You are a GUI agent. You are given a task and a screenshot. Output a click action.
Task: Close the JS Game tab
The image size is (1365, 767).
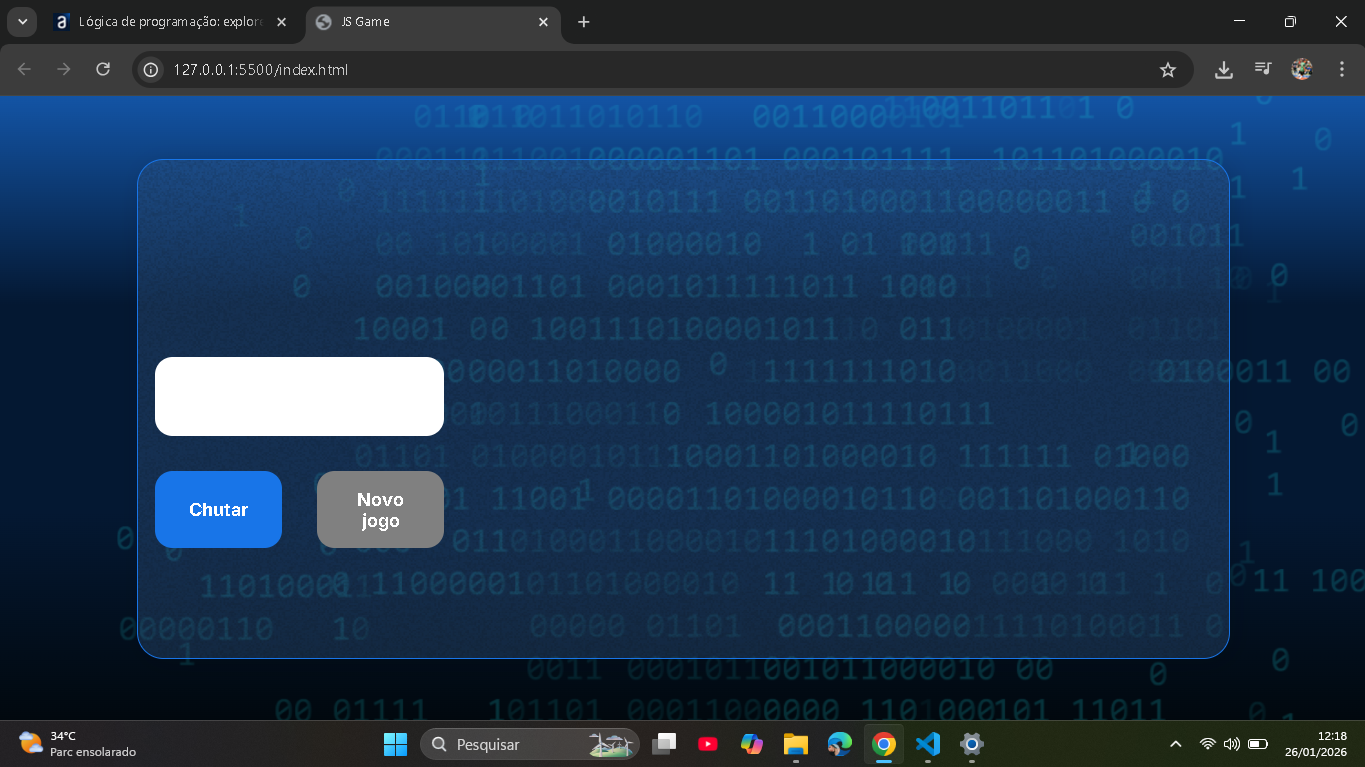coord(544,22)
